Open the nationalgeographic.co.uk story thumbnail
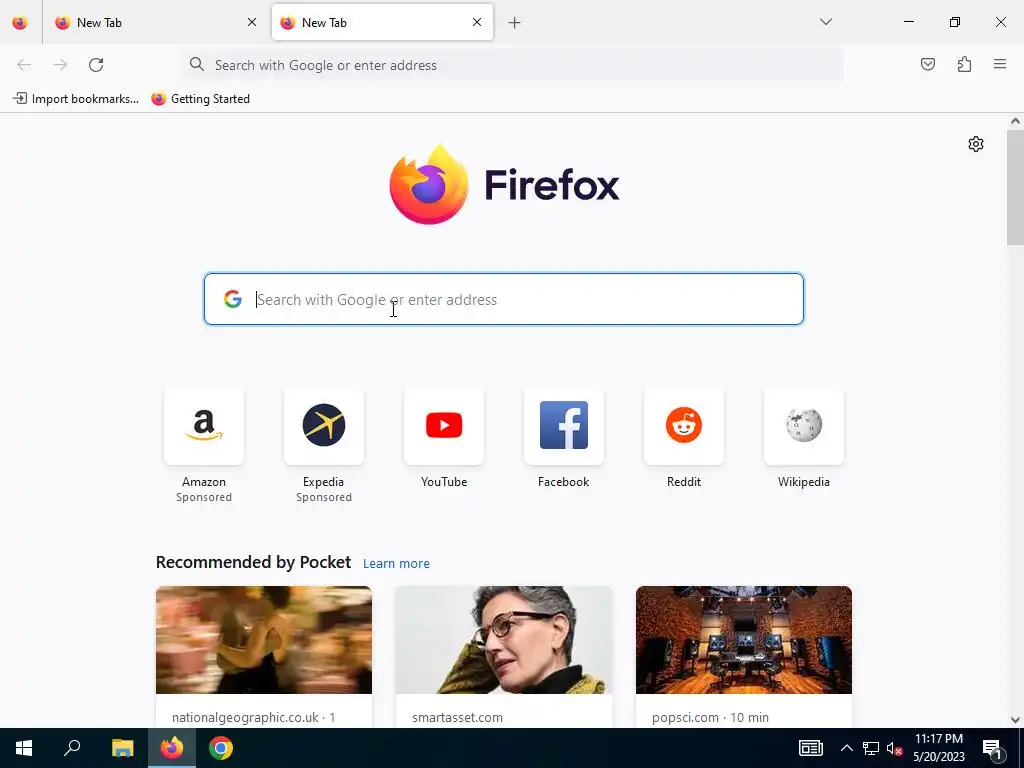The height and width of the screenshot is (768, 1024). pos(264,640)
